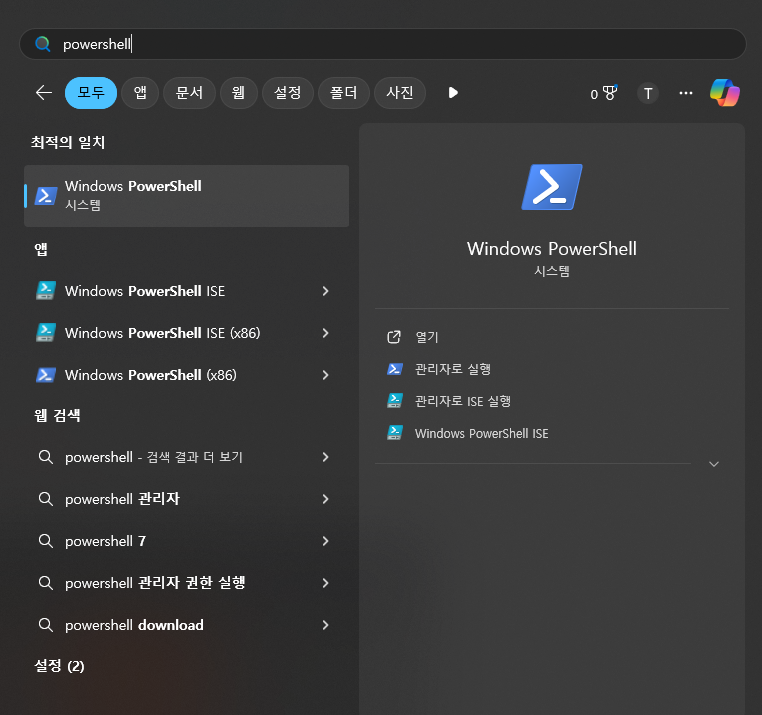Click the open-external icon beside 열기
Viewport: 762px width, 715px height.
tap(394, 337)
